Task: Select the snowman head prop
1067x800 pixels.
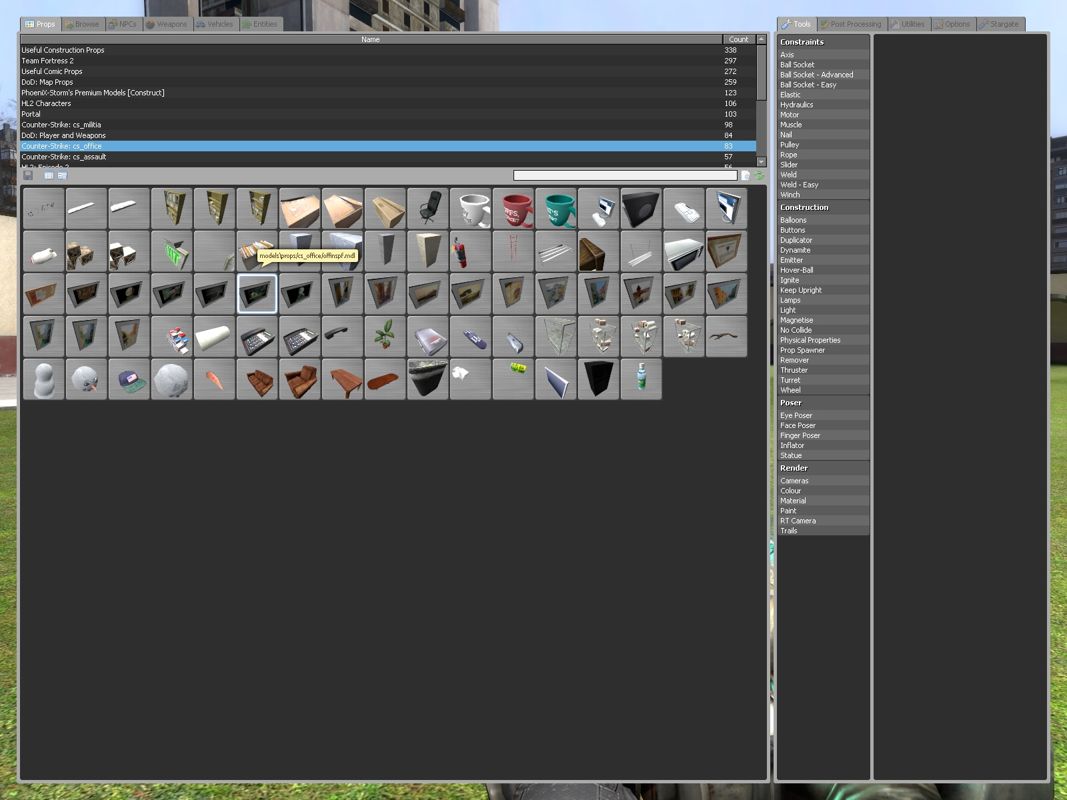Action: click(86, 380)
